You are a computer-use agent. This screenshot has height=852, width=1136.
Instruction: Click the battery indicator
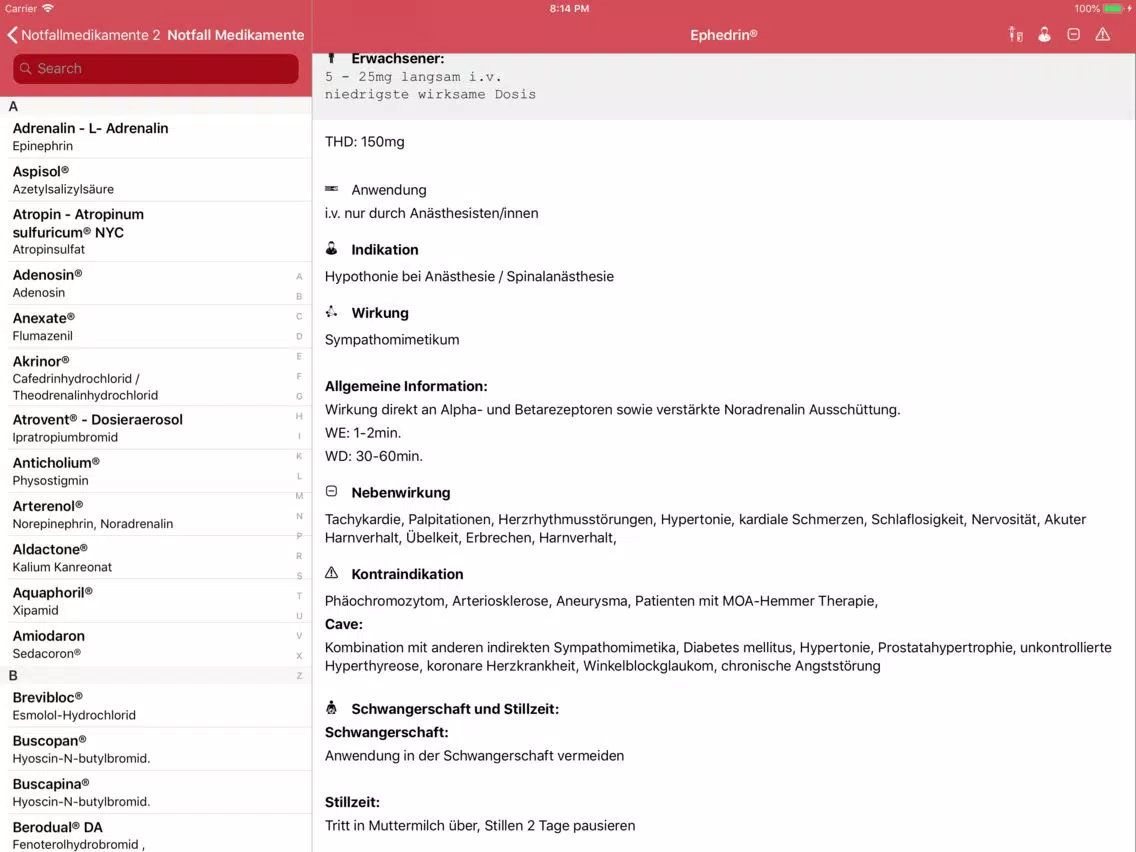click(1114, 9)
